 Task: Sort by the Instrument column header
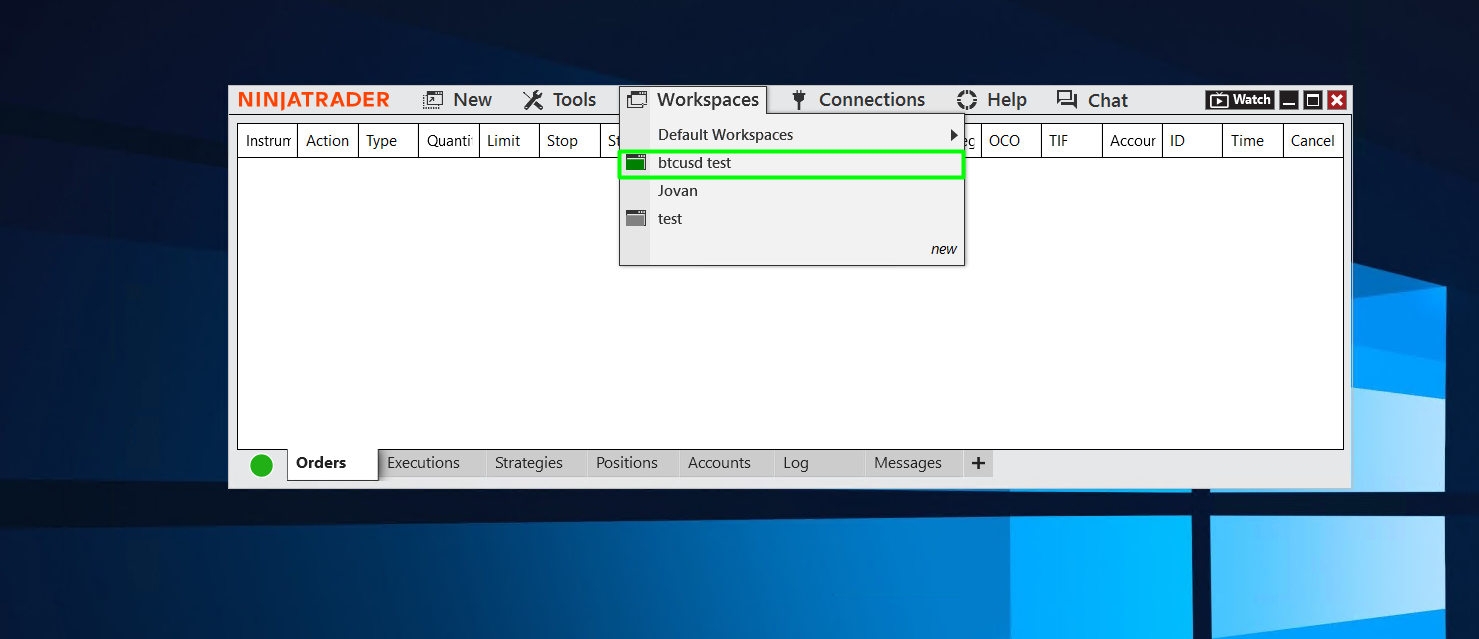pyautogui.click(x=268, y=141)
